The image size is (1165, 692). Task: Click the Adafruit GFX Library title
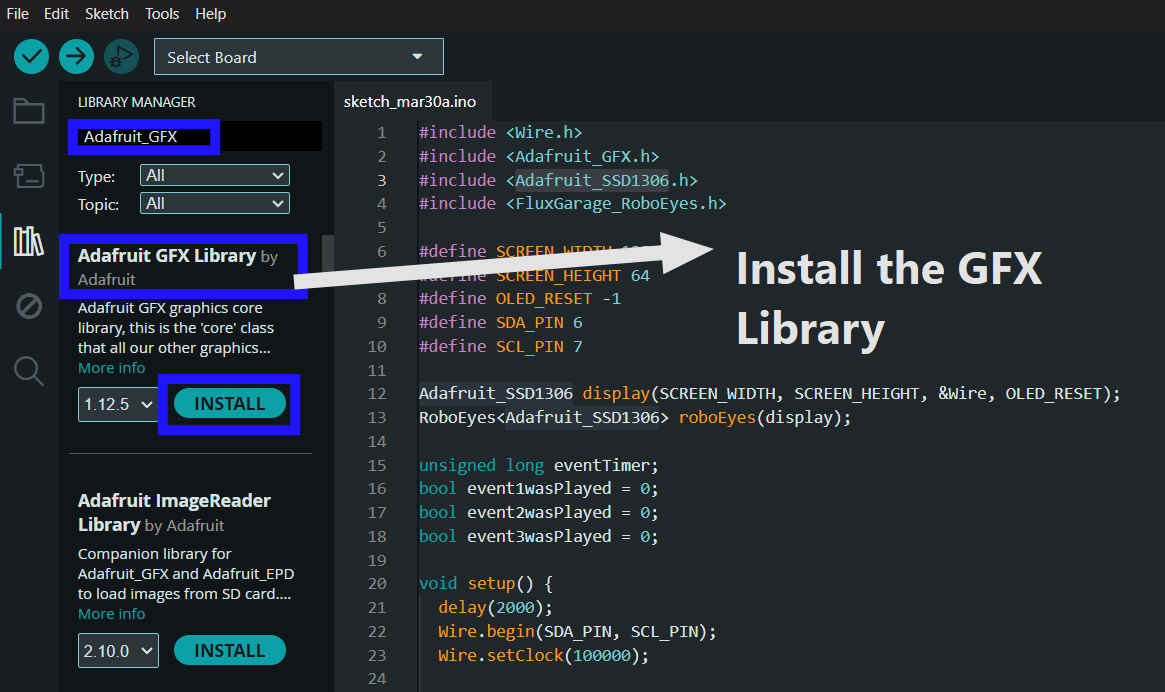(x=167, y=256)
